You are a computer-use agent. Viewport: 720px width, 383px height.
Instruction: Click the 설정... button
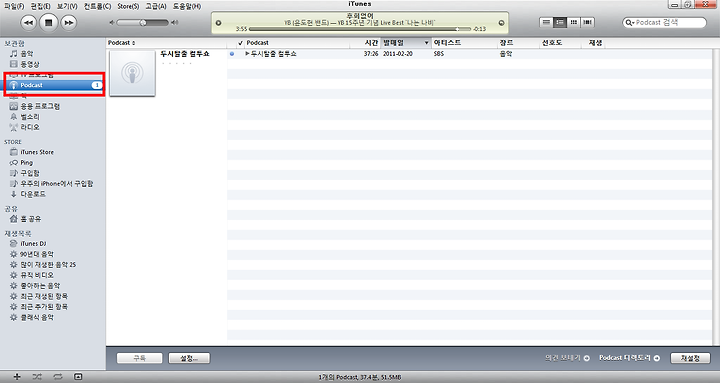[189, 358]
